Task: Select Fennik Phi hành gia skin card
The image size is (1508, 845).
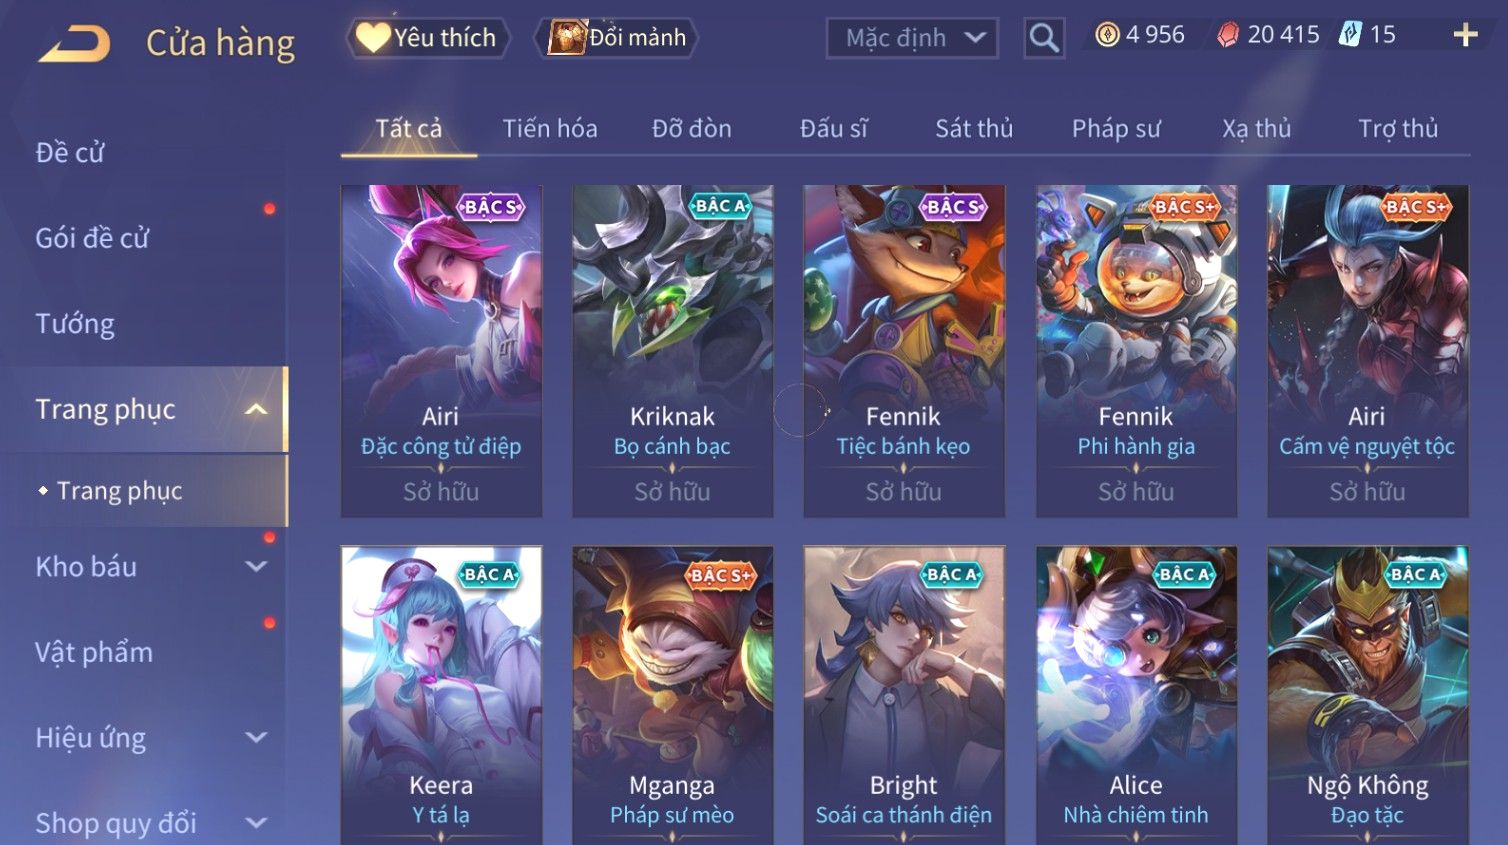Action: pos(1136,351)
